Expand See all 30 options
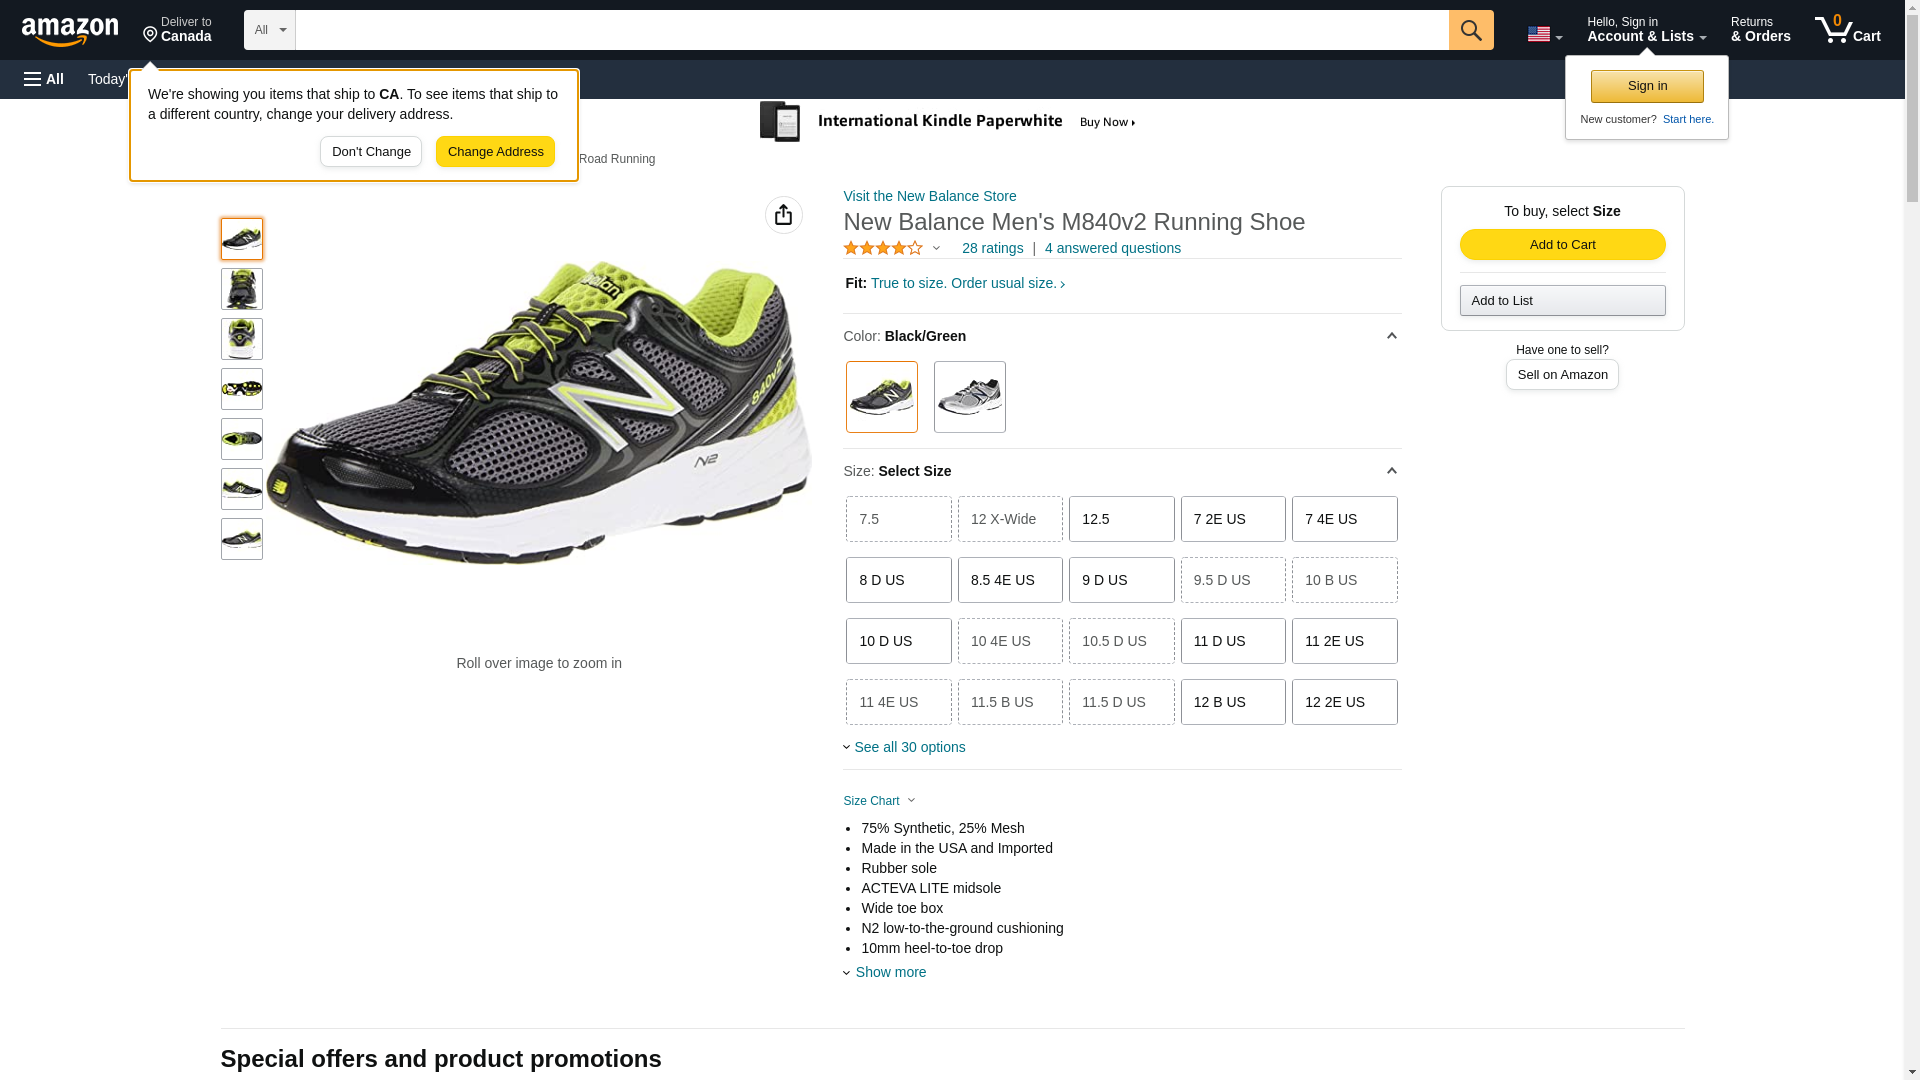1920x1080 pixels. 908,747
